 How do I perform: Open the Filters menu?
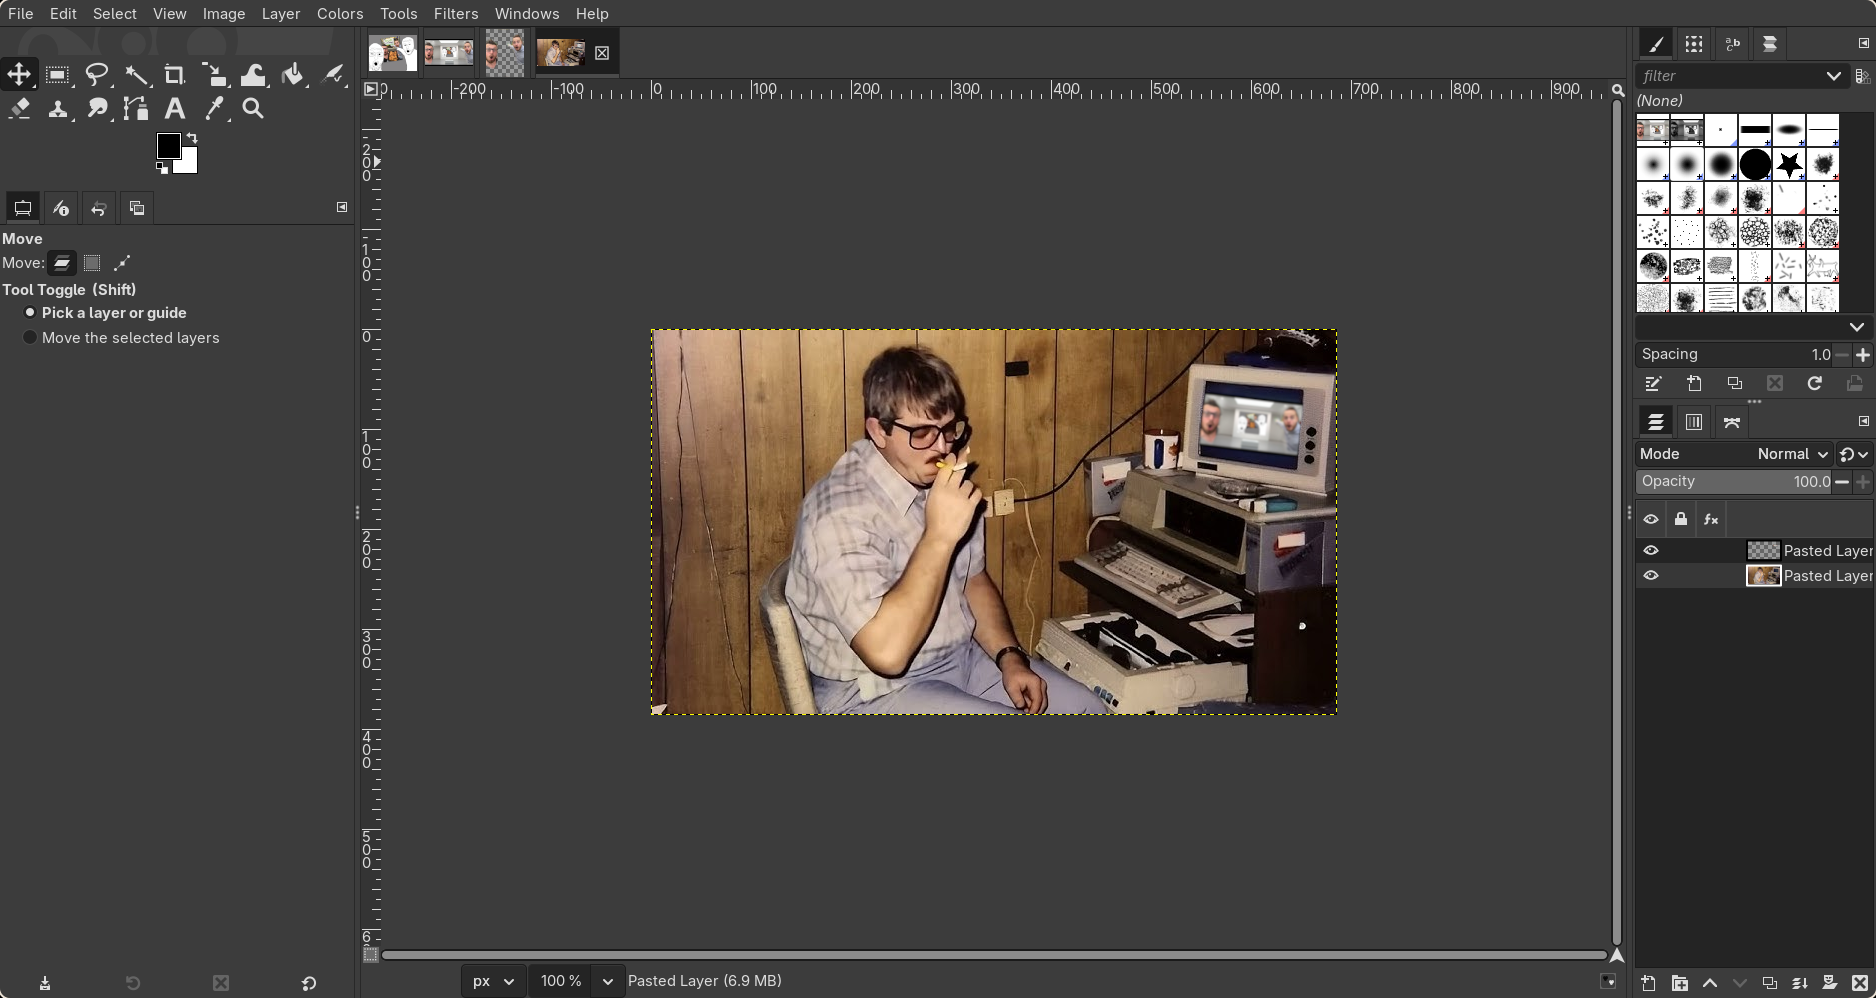tap(456, 13)
